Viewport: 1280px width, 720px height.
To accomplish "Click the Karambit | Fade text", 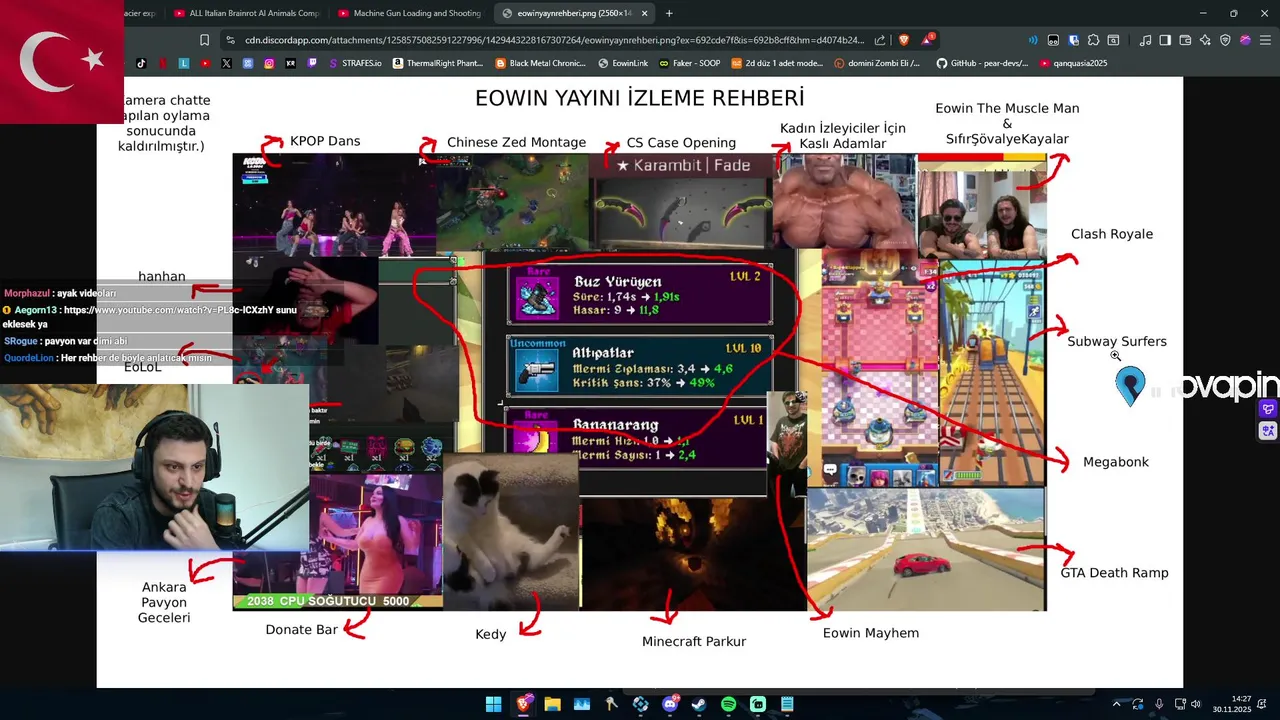I will tap(684, 166).
